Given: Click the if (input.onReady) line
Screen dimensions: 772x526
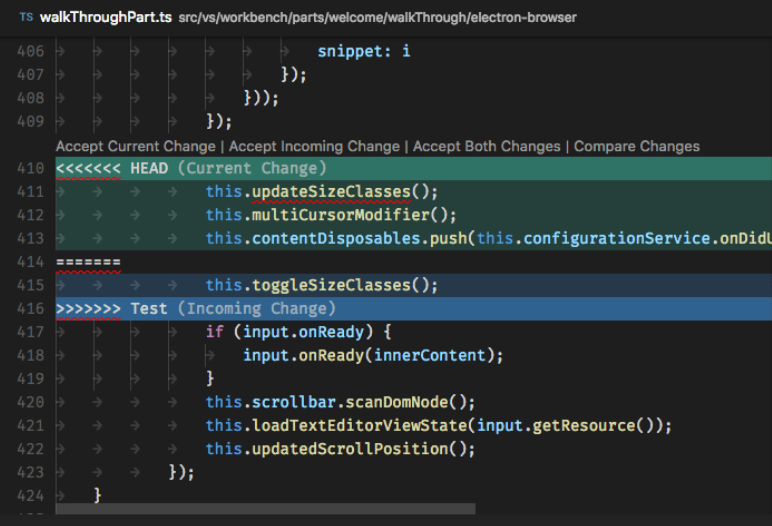Looking at the screenshot, I should 298,332.
